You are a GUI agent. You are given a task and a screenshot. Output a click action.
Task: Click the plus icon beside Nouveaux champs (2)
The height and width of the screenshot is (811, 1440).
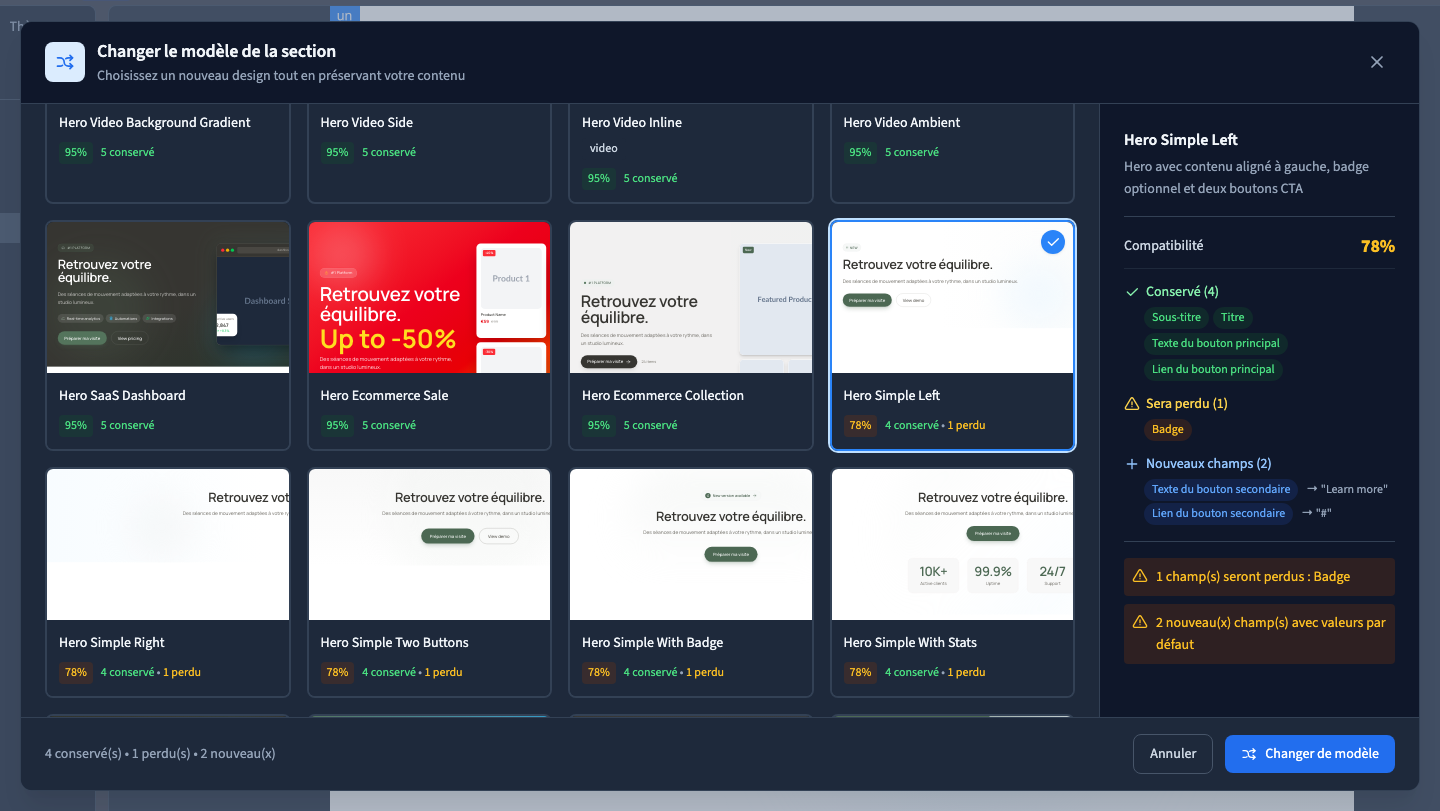point(1132,464)
